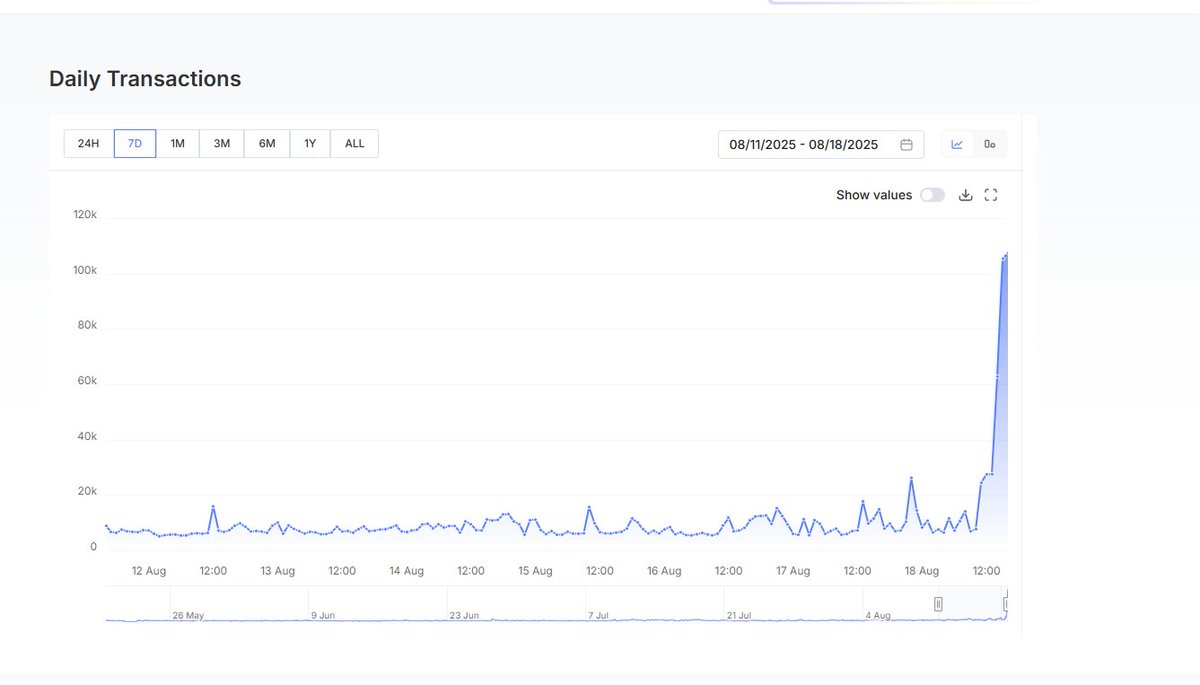Select the 24H time range tab

88,143
